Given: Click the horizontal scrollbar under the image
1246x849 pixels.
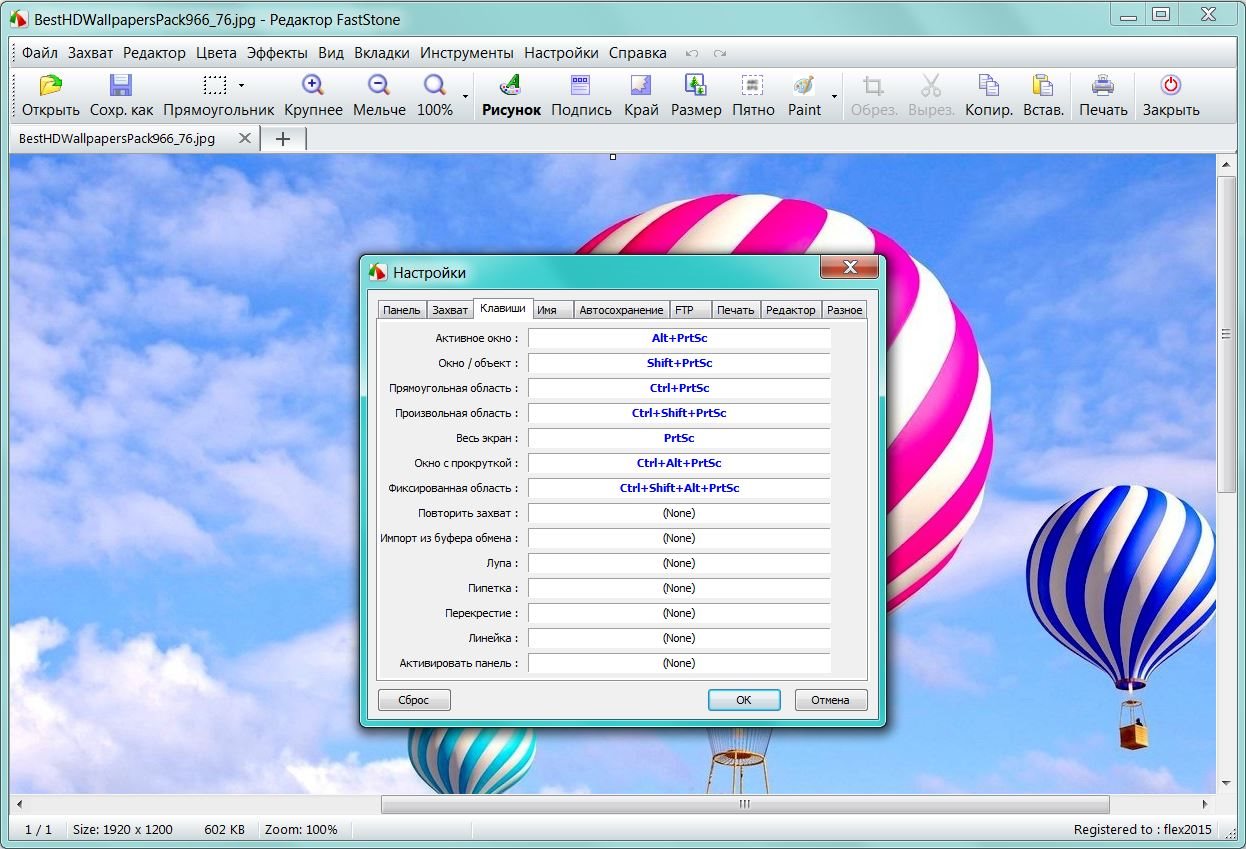Looking at the screenshot, I should (744, 804).
